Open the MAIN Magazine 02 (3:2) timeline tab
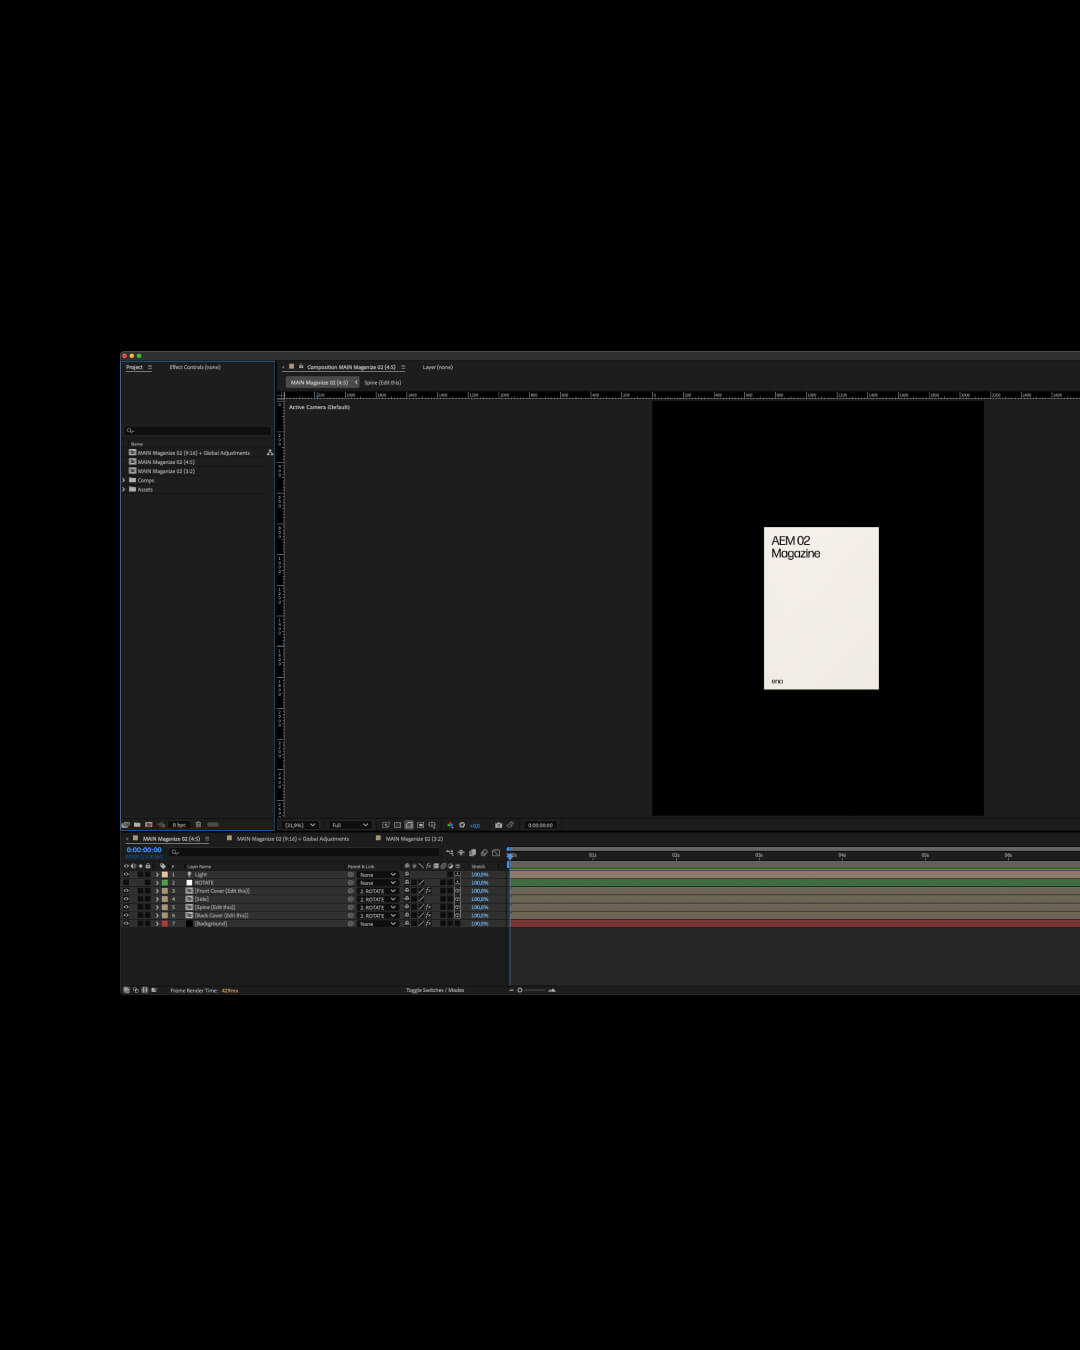 (414, 839)
